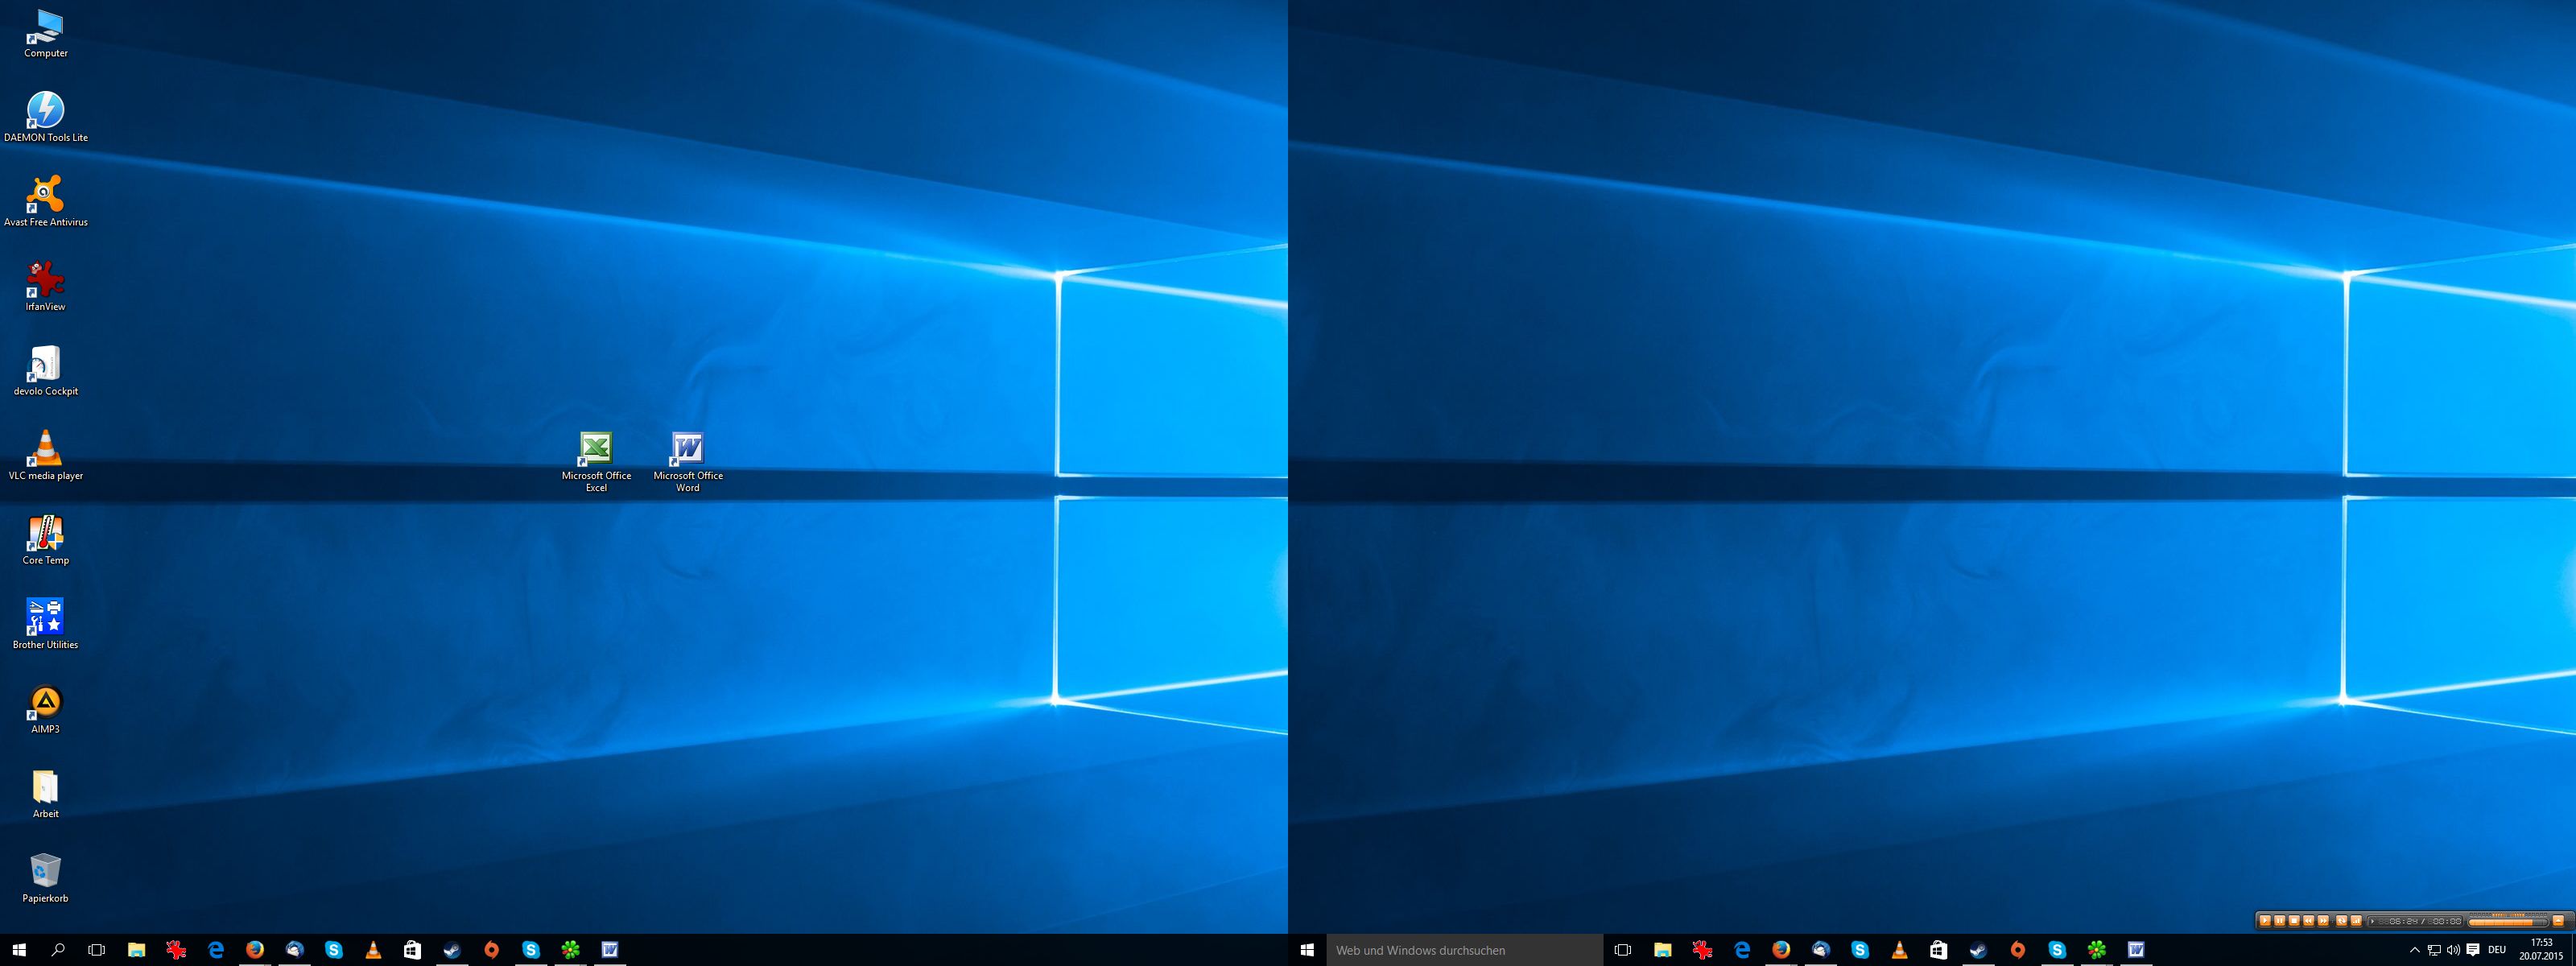Open the DEU input language selector
The height and width of the screenshot is (966, 2576).
coord(2497,950)
